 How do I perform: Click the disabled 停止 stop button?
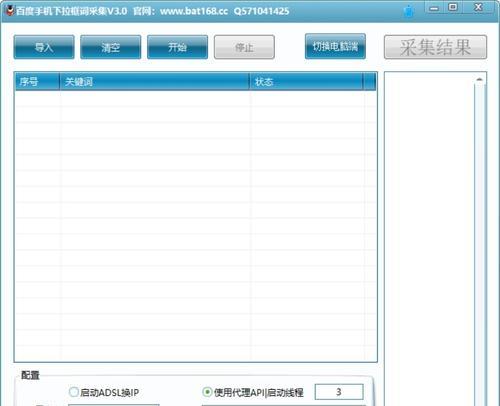(244, 47)
